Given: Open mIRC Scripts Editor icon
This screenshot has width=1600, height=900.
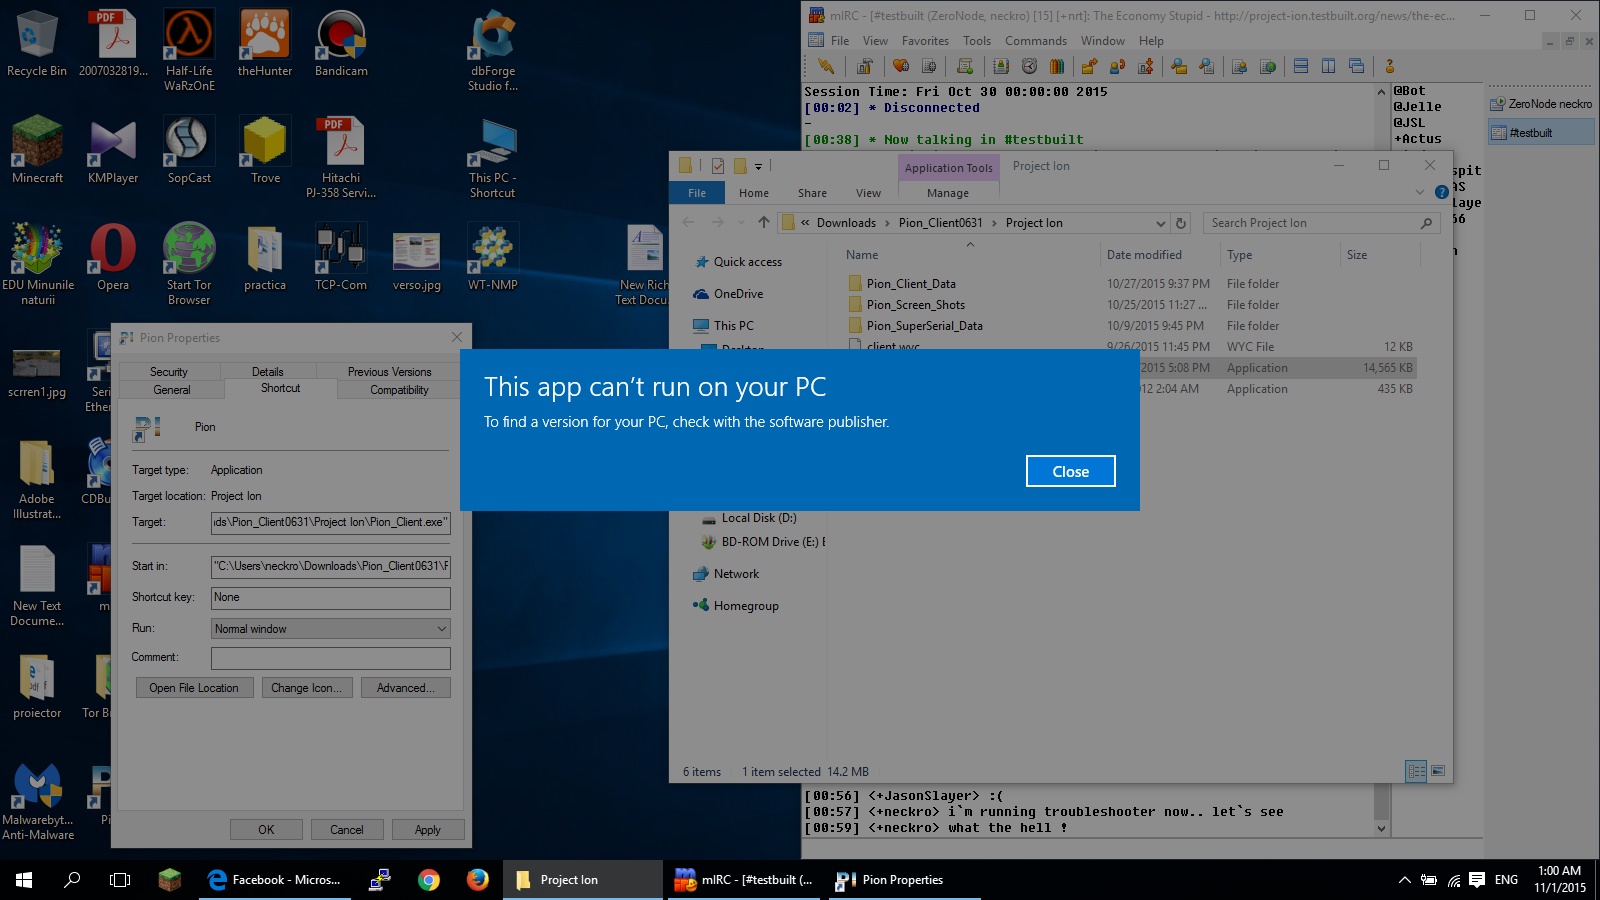Looking at the screenshot, I should 965,66.
